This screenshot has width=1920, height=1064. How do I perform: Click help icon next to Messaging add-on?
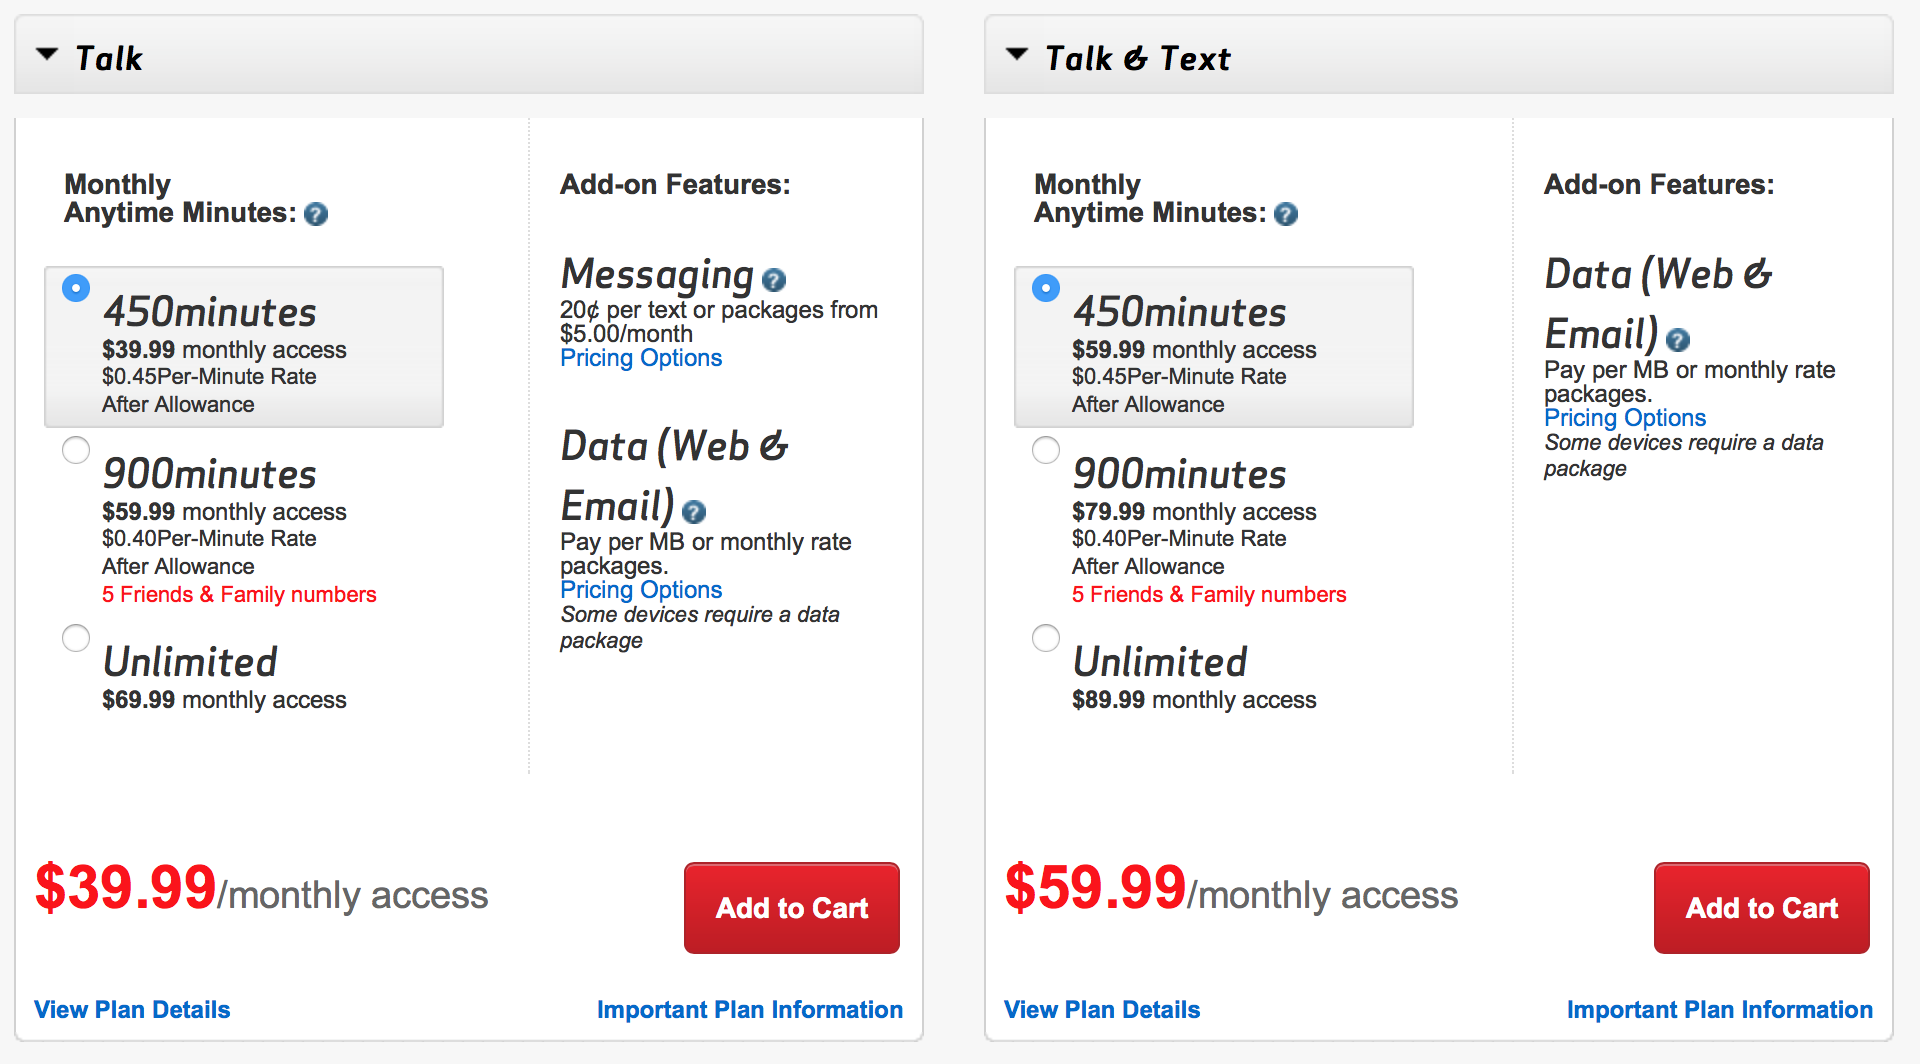[773, 280]
